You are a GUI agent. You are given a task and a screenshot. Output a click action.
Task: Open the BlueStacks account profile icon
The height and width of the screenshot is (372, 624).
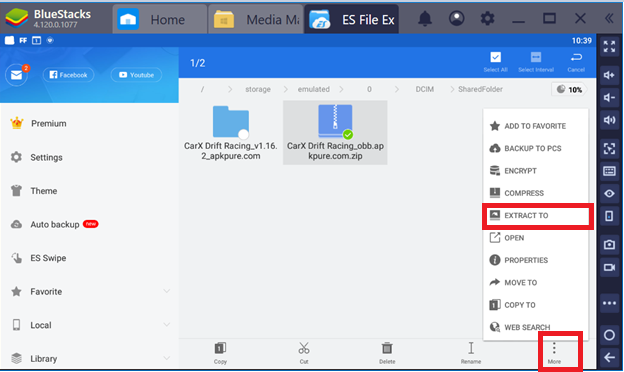click(456, 18)
